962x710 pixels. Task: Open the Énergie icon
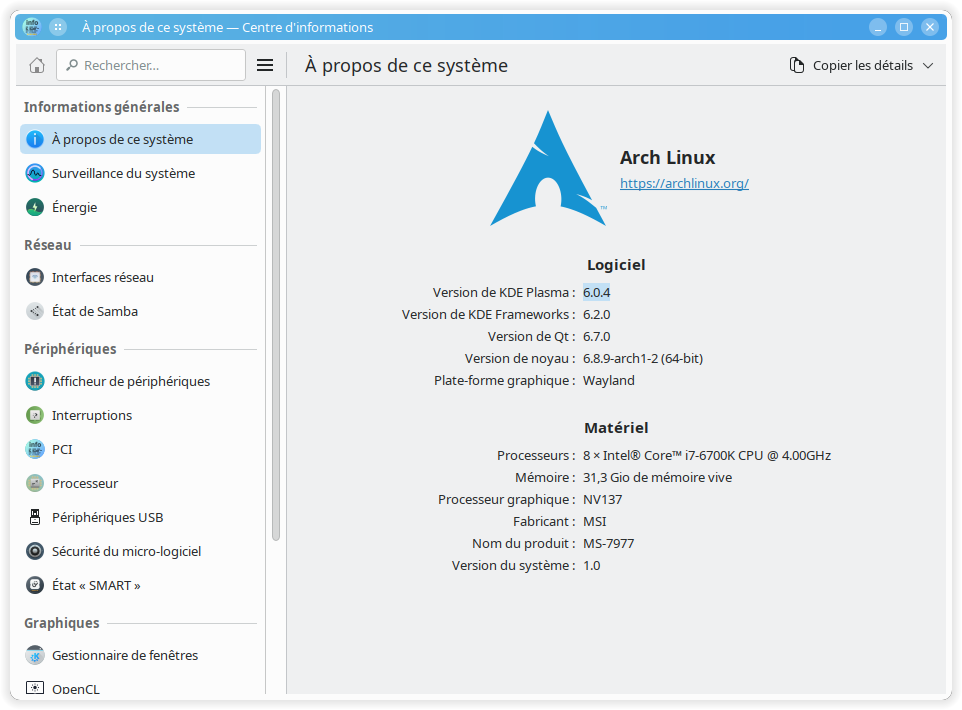pos(35,207)
